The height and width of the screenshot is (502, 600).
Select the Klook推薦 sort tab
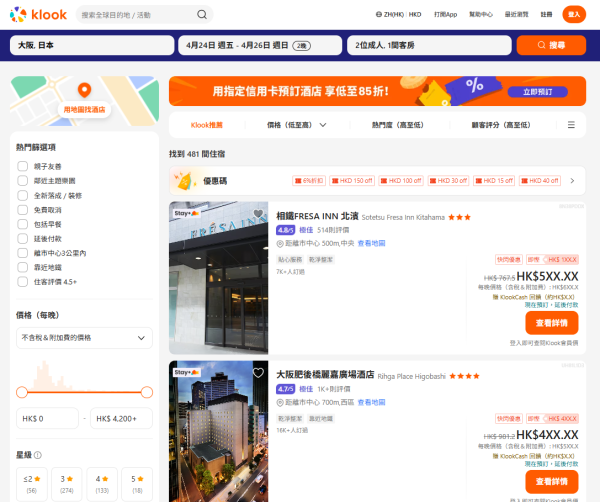point(207,125)
